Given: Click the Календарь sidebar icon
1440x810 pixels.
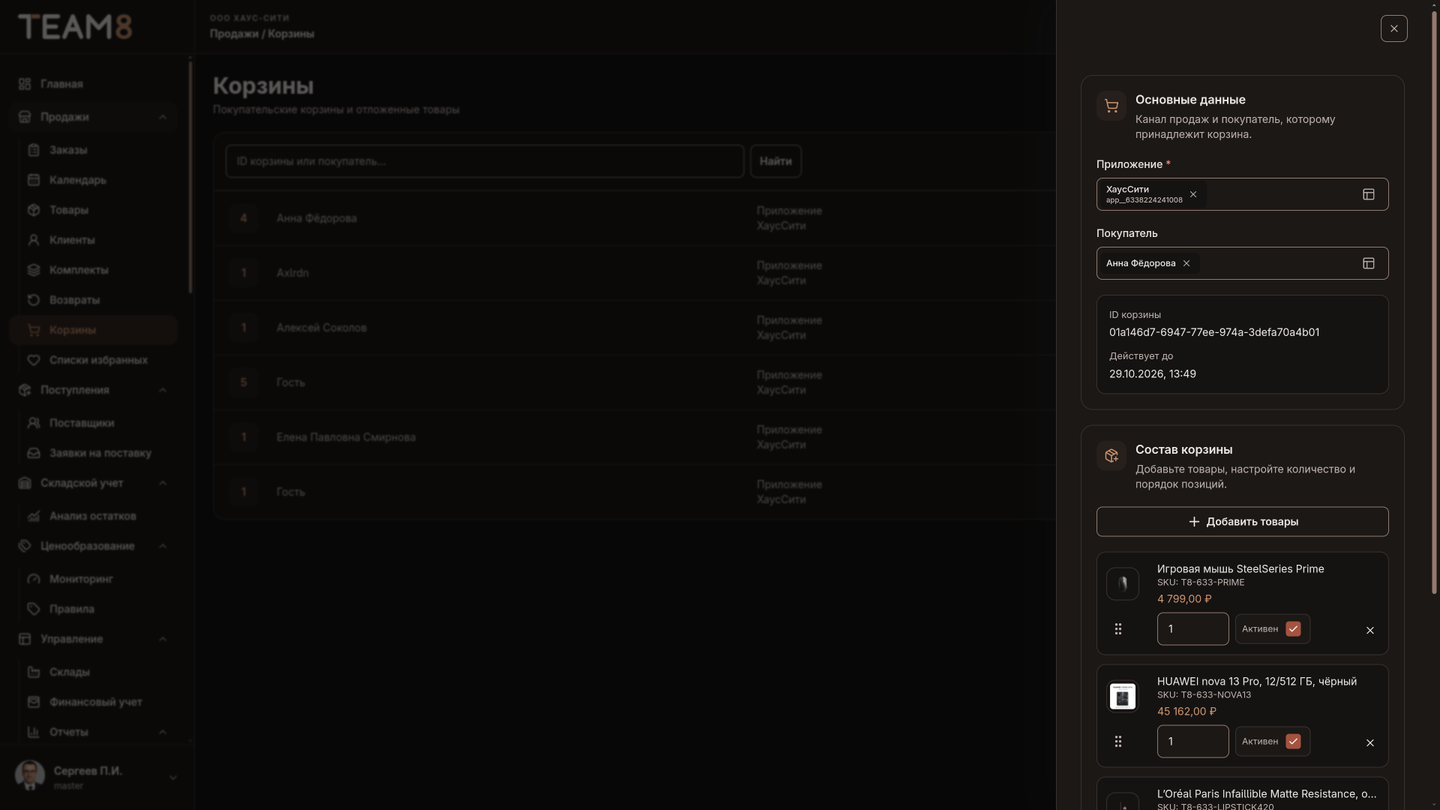Looking at the screenshot, I should coord(33,180).
